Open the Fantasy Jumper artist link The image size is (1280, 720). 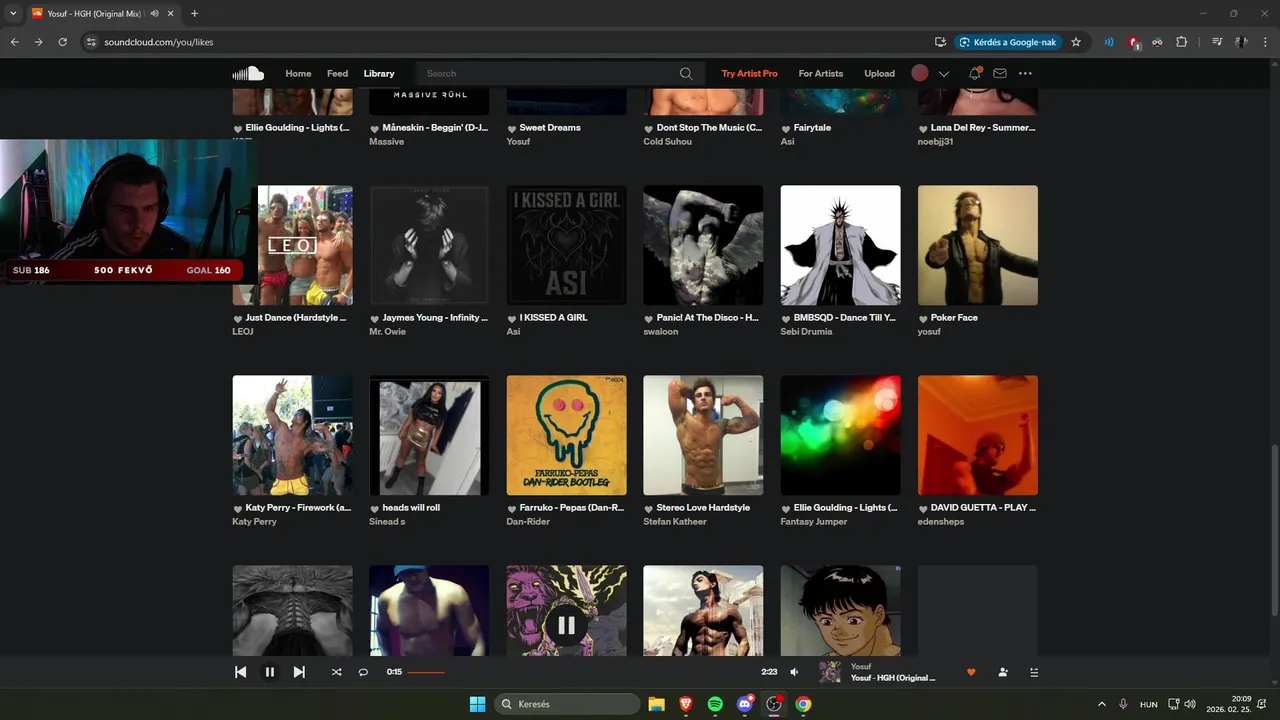814,521
